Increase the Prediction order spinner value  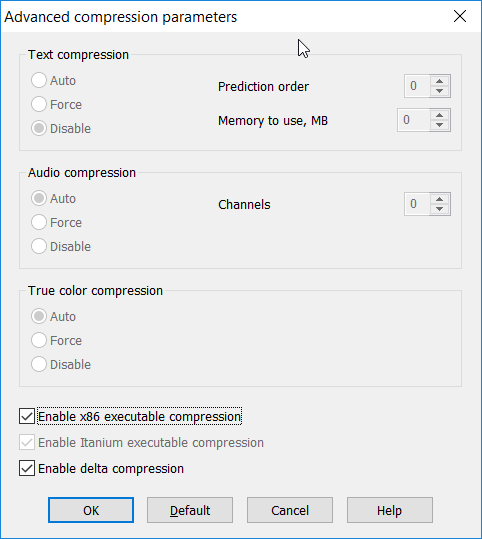point(439,81)
